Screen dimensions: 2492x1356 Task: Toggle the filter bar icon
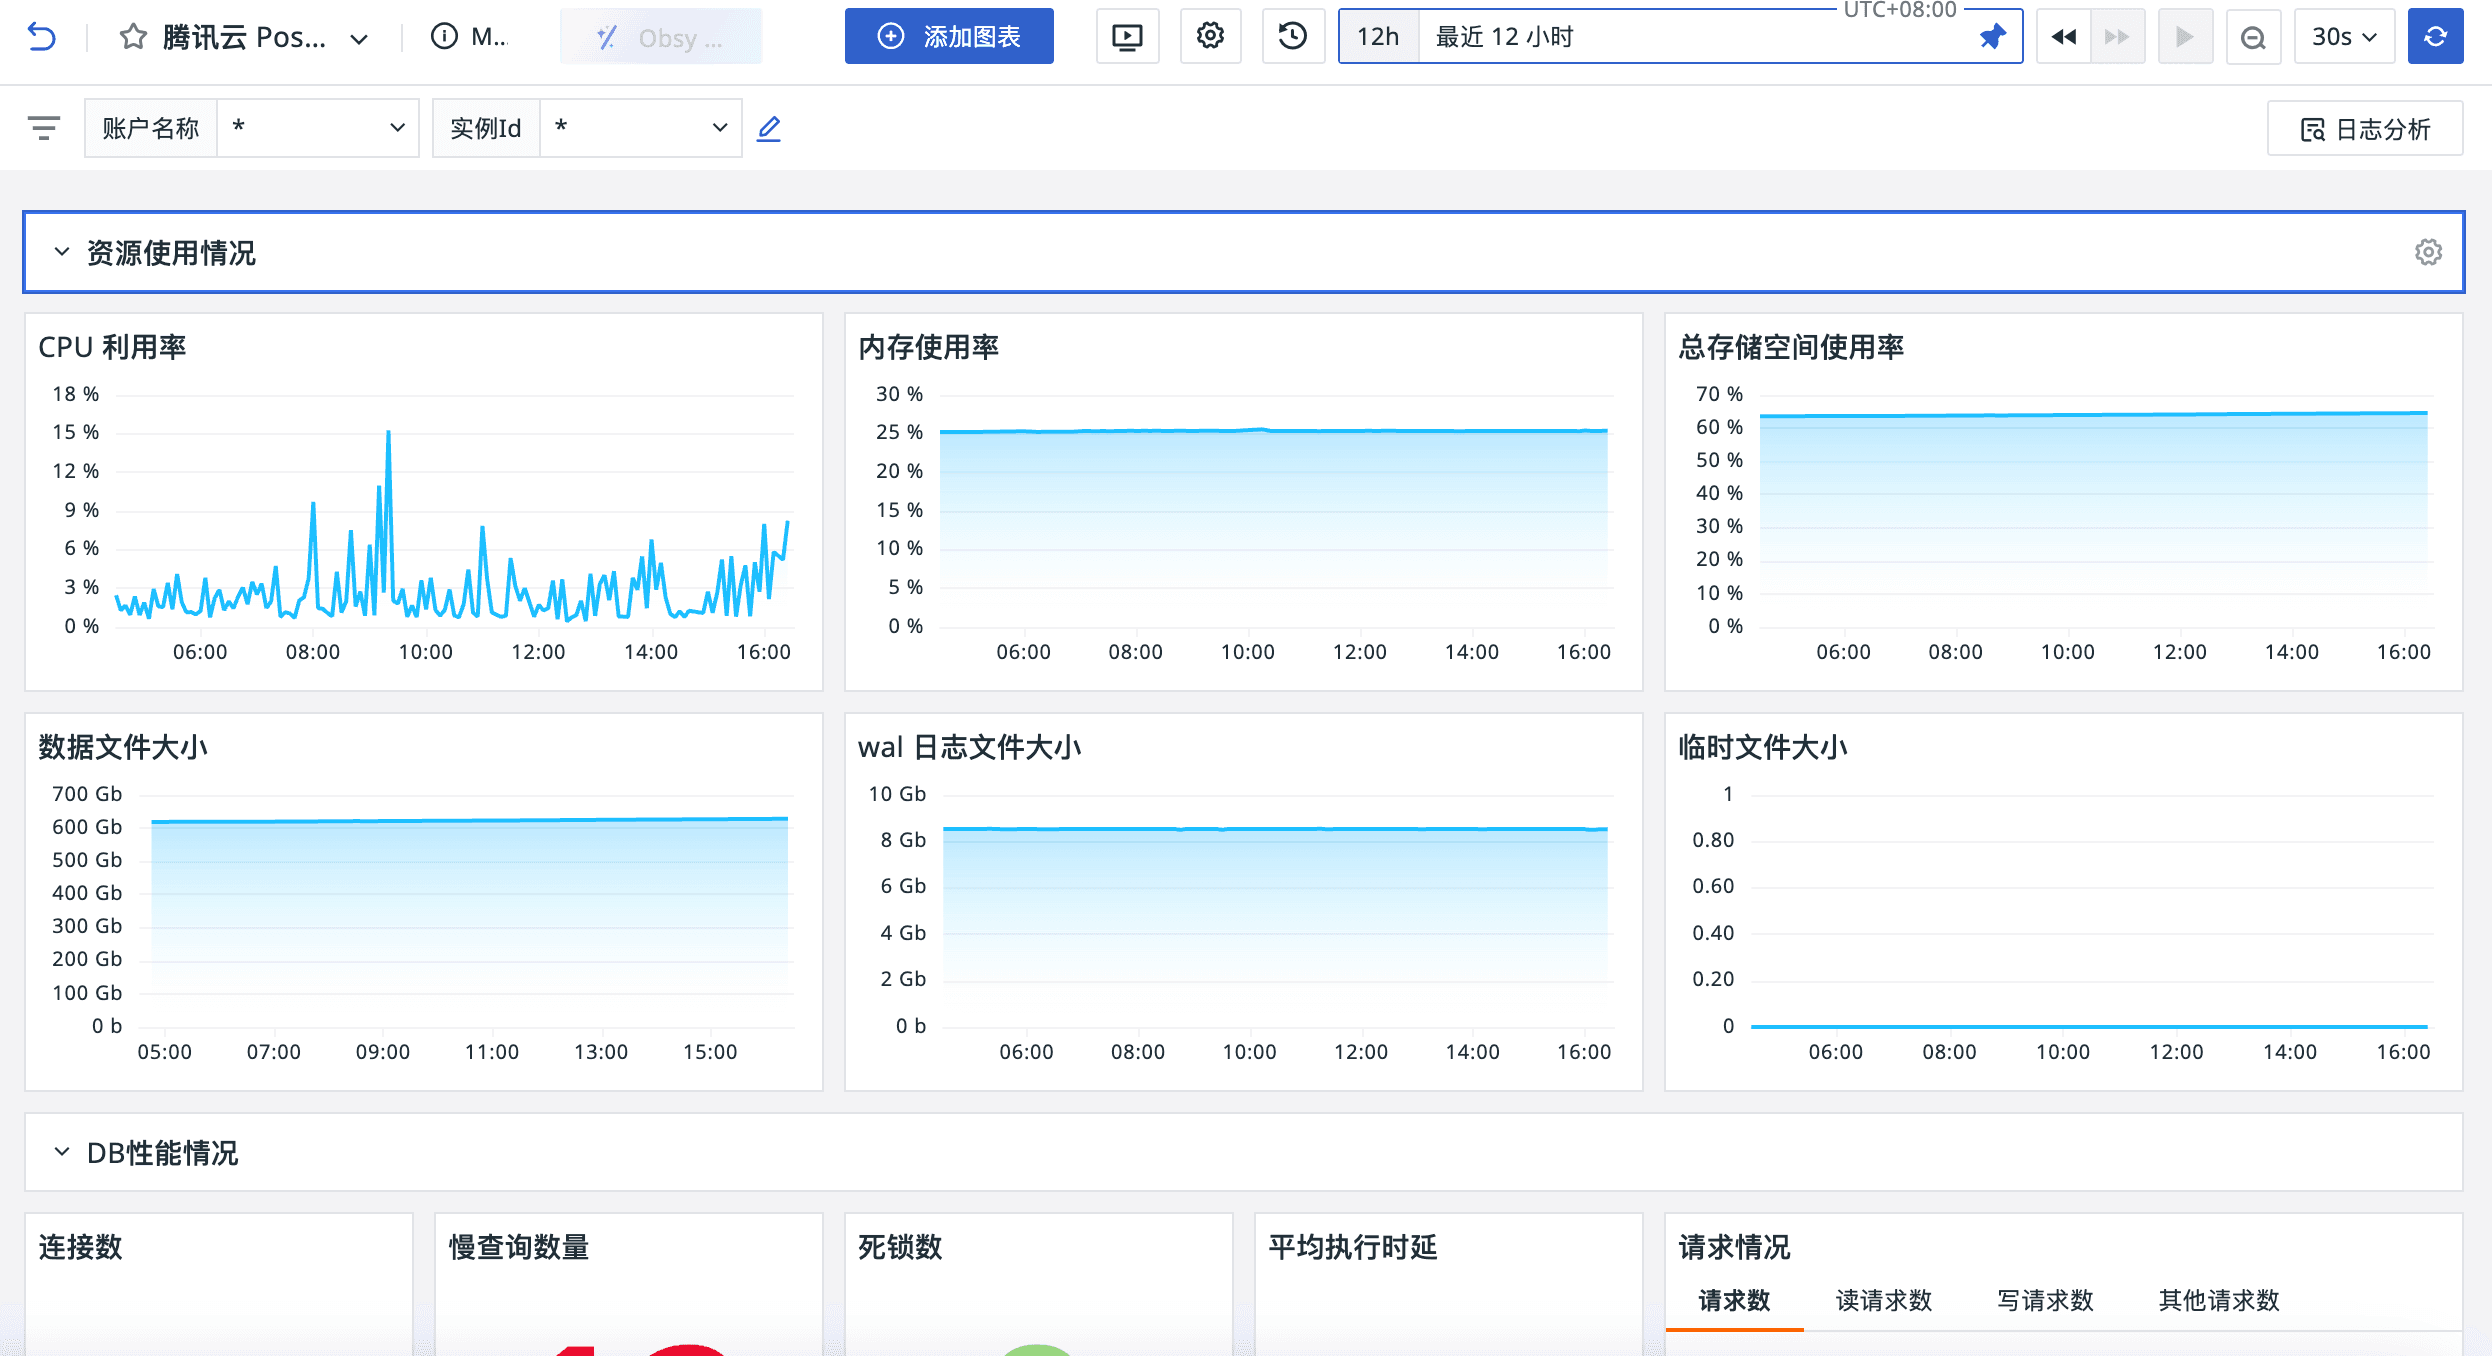pyautogui.click(x=44, y=128)
